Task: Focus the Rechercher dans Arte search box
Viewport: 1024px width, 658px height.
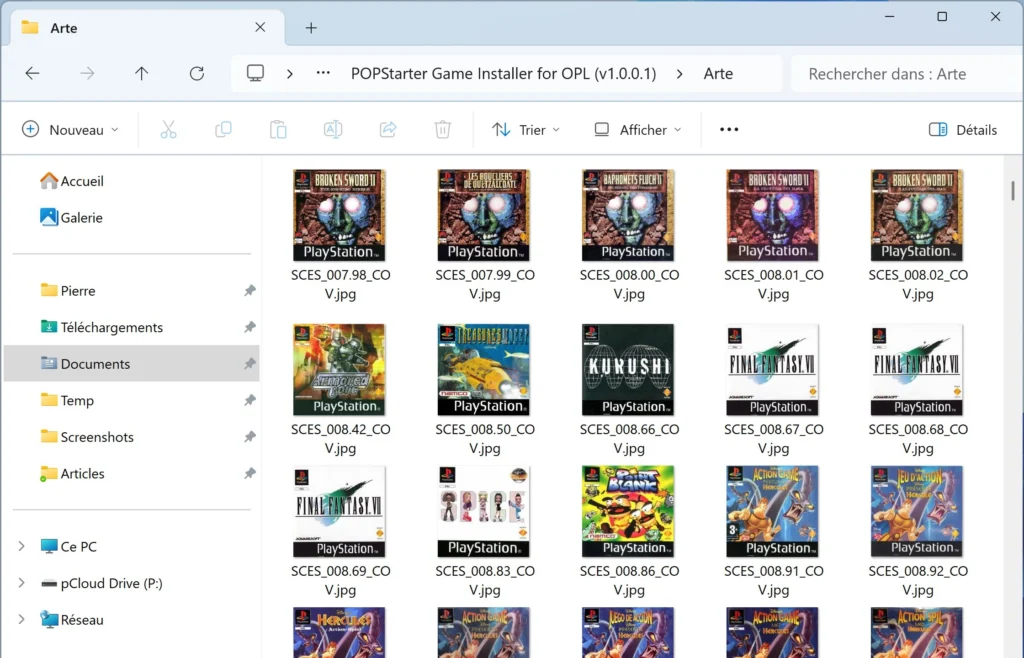Action: tap(906, 74)
